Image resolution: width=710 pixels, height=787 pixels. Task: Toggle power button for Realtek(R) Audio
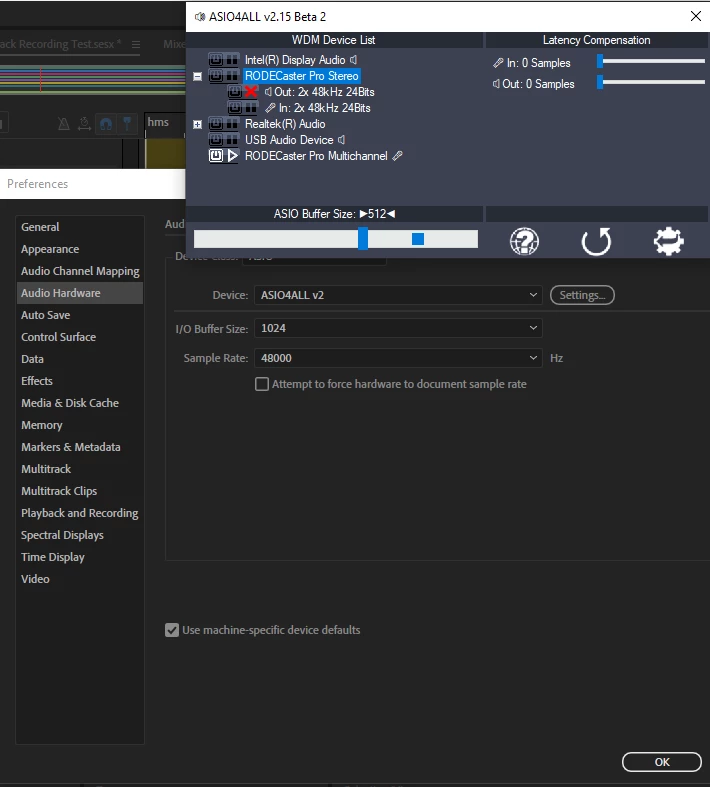216,124
